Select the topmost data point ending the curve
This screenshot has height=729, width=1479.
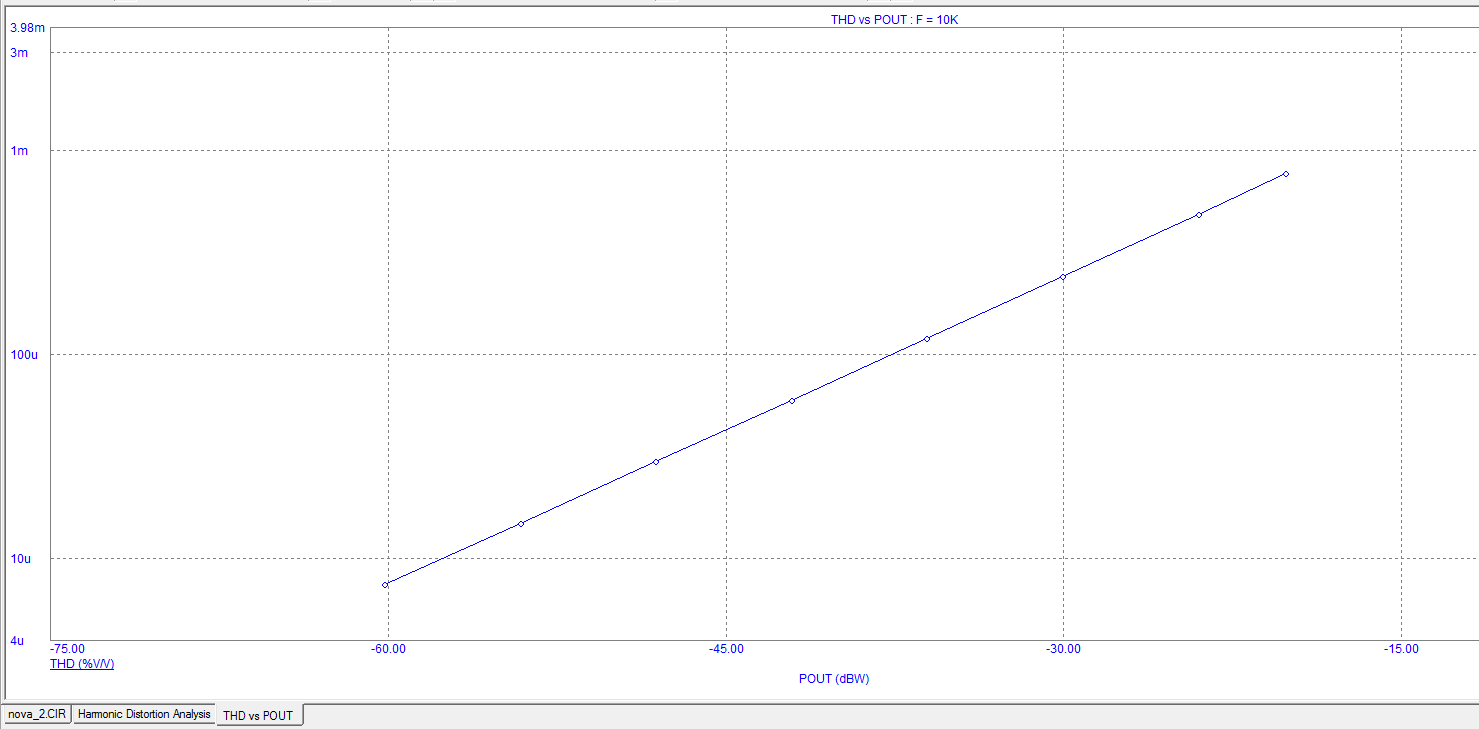coord(1286,174)
